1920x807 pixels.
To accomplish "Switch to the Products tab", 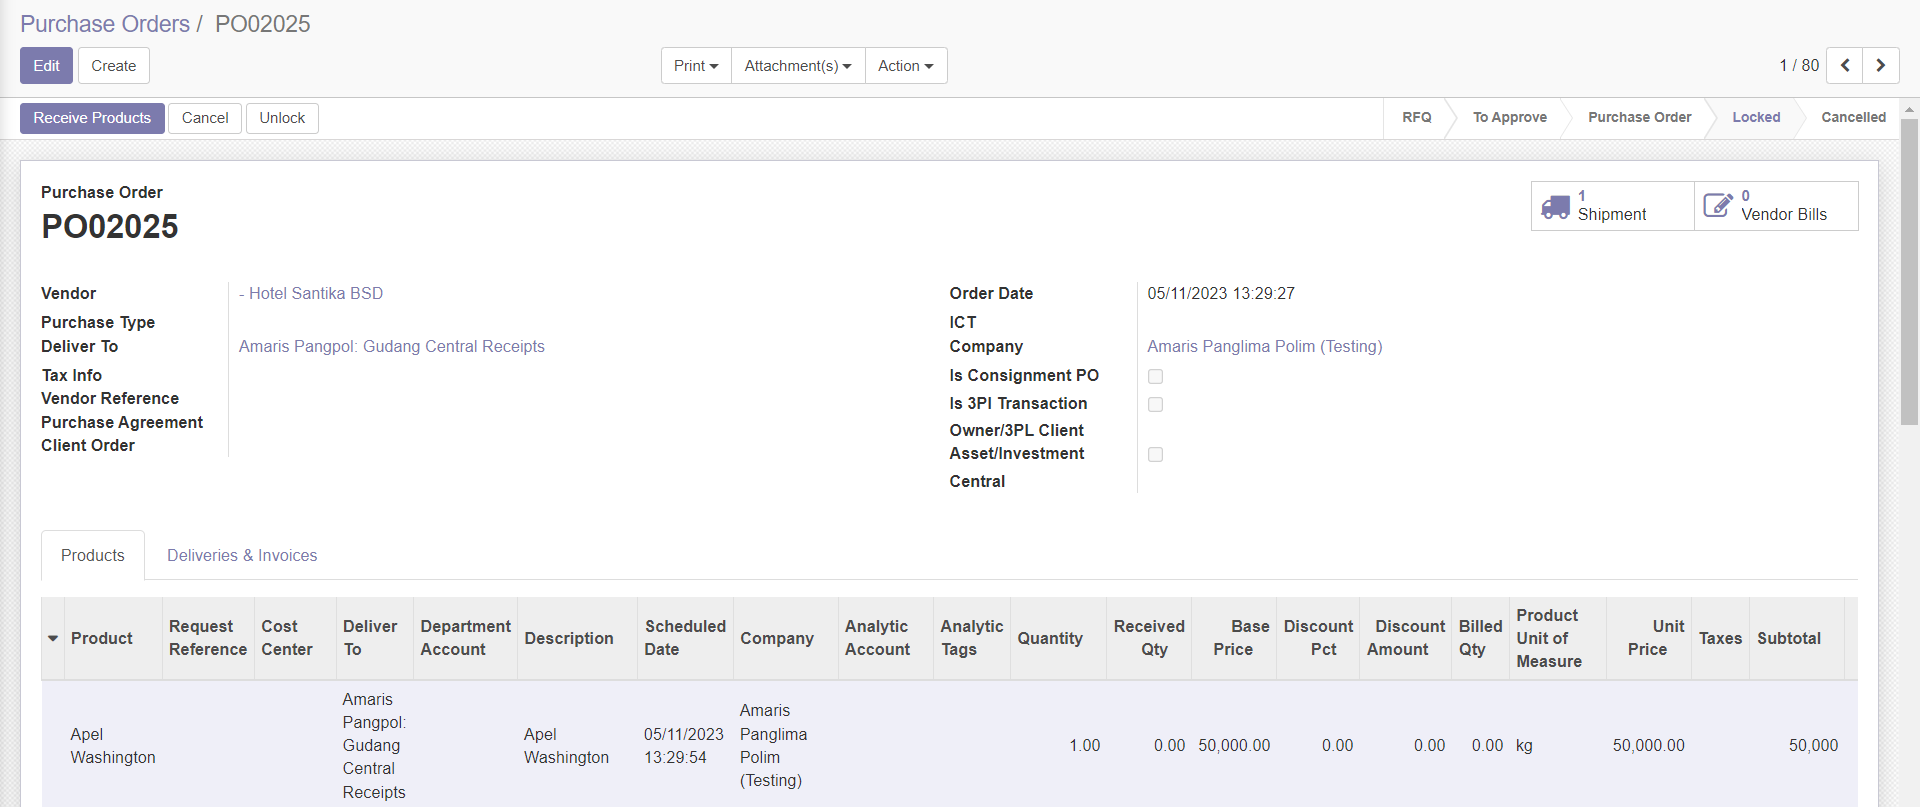I will 93,555.
